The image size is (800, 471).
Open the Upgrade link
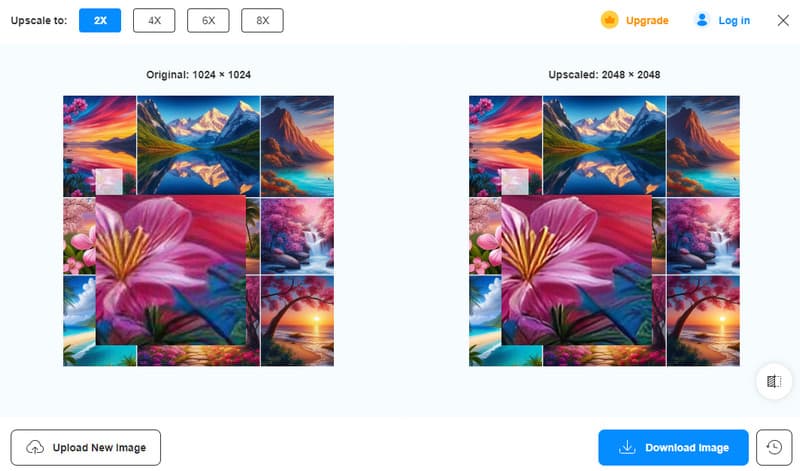647,20
